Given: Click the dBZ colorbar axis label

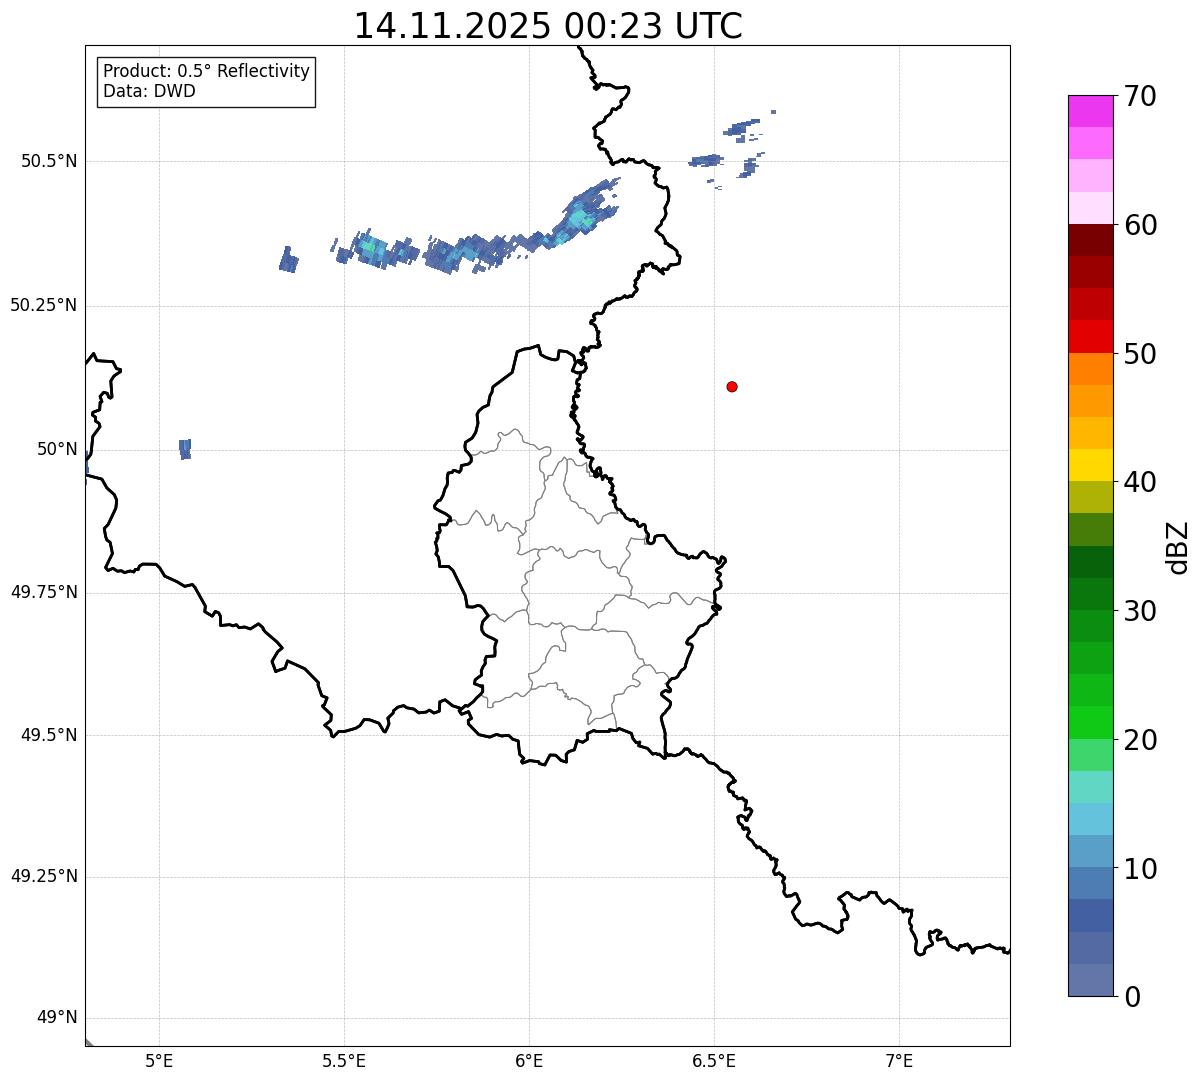Looking at the screenshot, I should click(1178, 547).
